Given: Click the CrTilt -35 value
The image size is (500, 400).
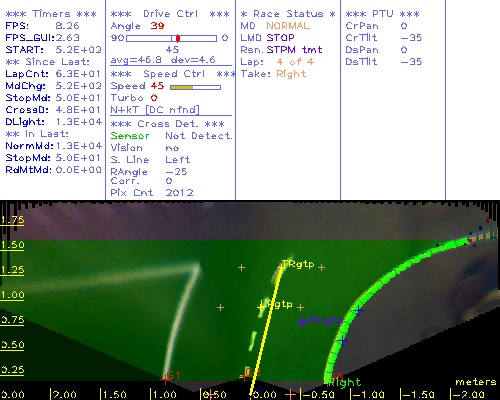Looking at the screenshot, I should coord(411,38).
